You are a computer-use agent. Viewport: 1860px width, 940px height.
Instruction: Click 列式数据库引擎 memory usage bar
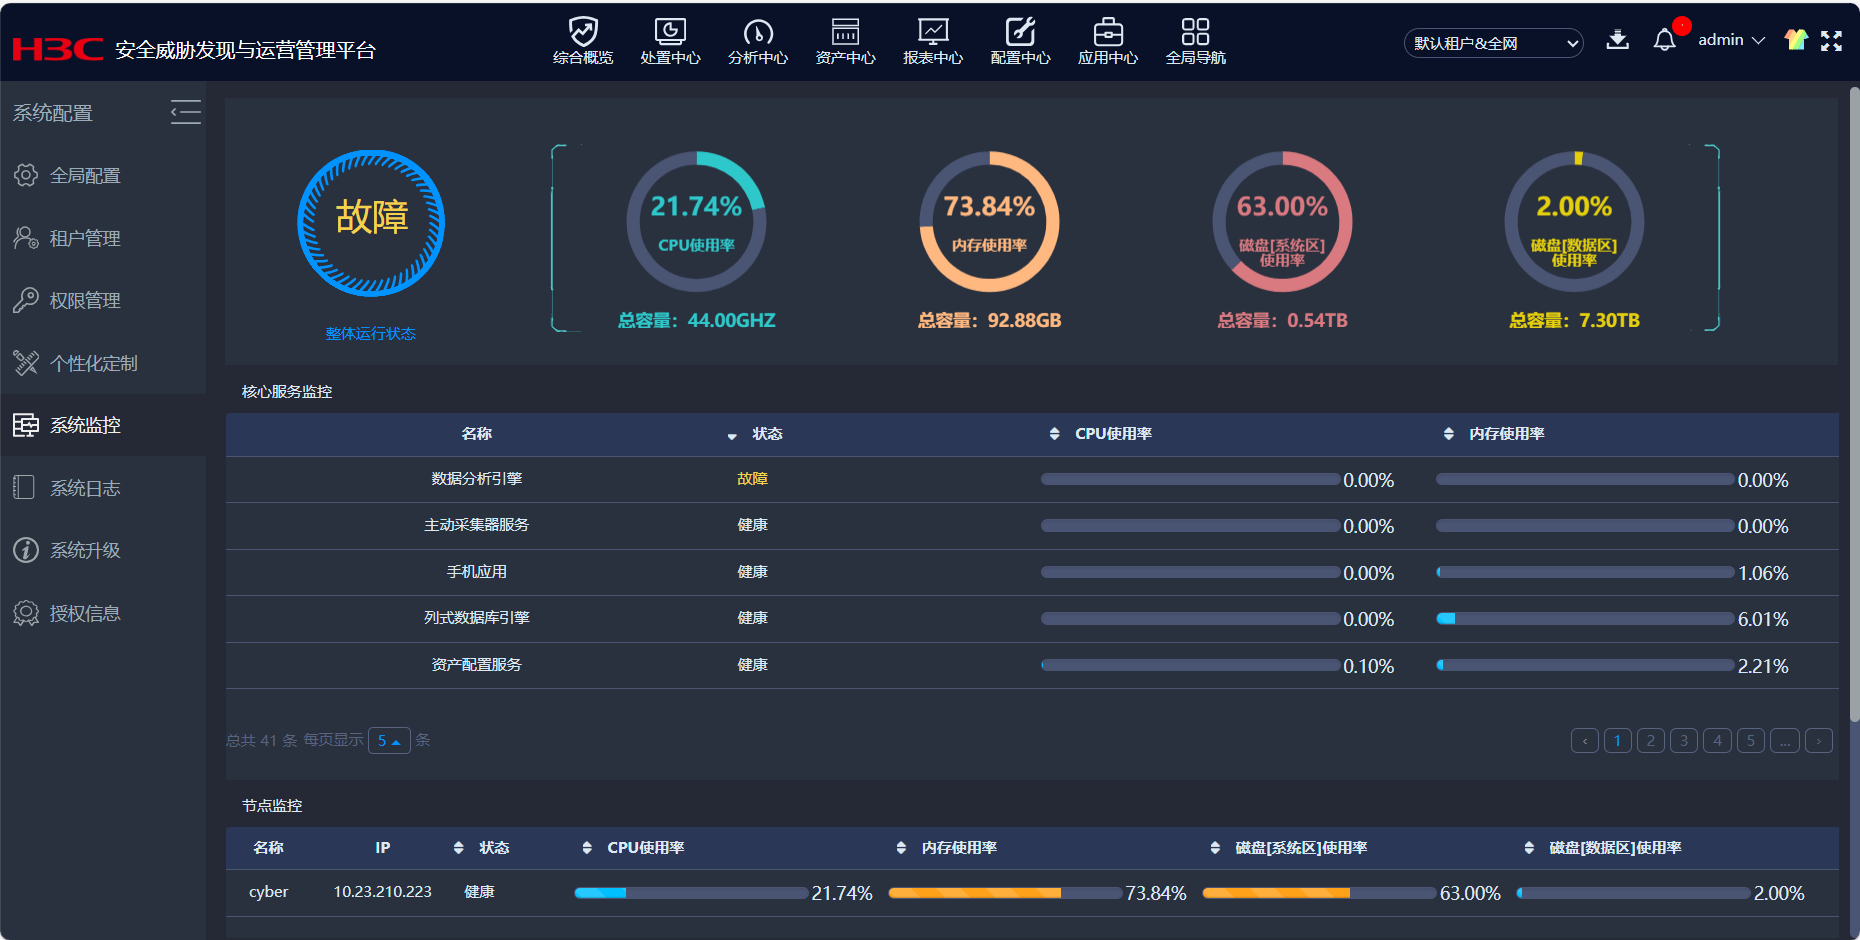1585,619
